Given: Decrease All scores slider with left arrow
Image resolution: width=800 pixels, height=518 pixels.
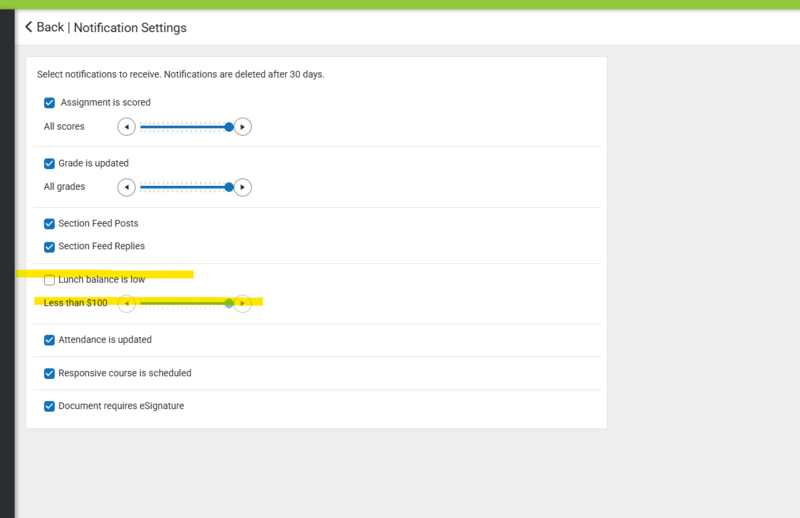Looking at the screenshot, I should pyautogui.click(x=126, y=127).
